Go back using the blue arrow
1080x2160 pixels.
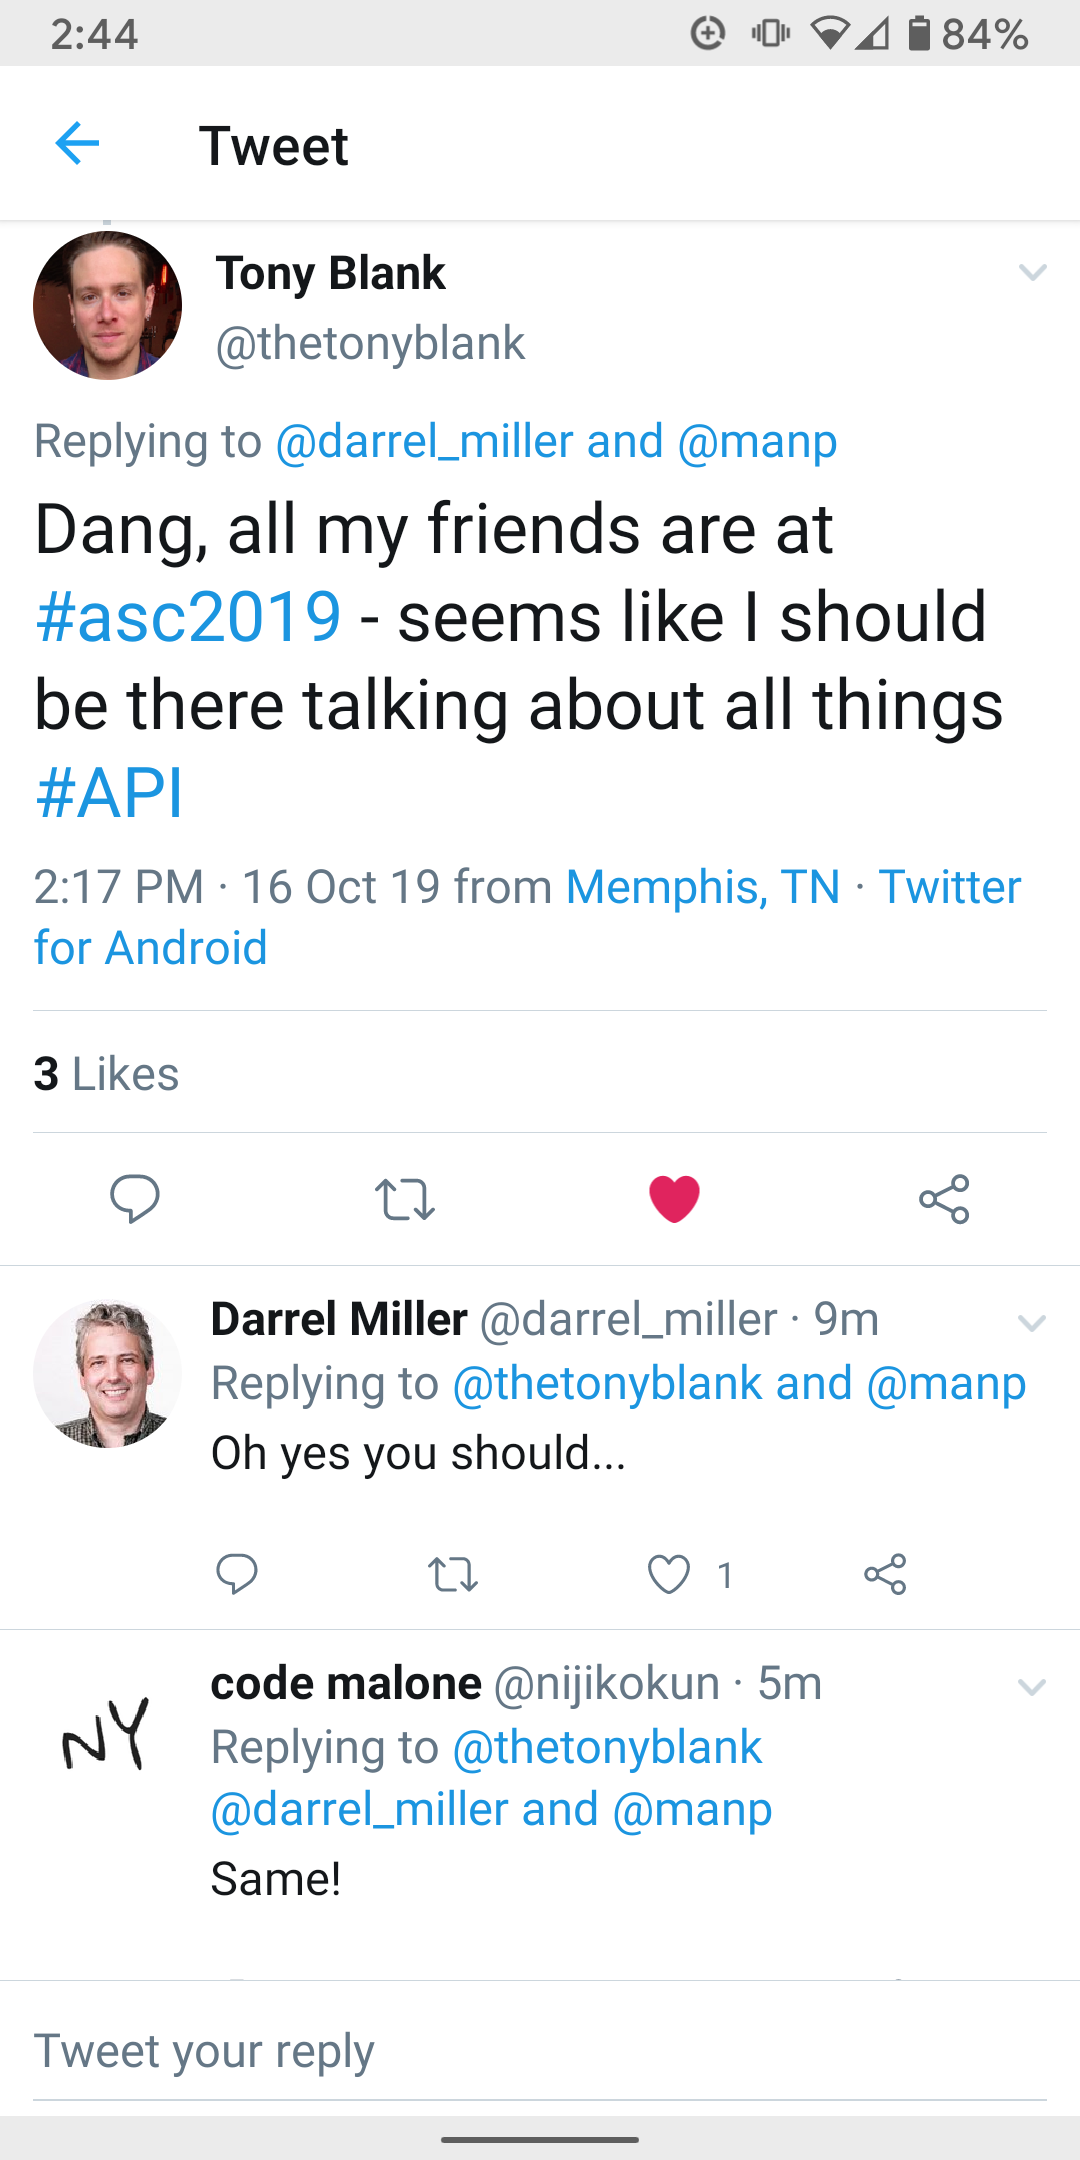(77, 144)
